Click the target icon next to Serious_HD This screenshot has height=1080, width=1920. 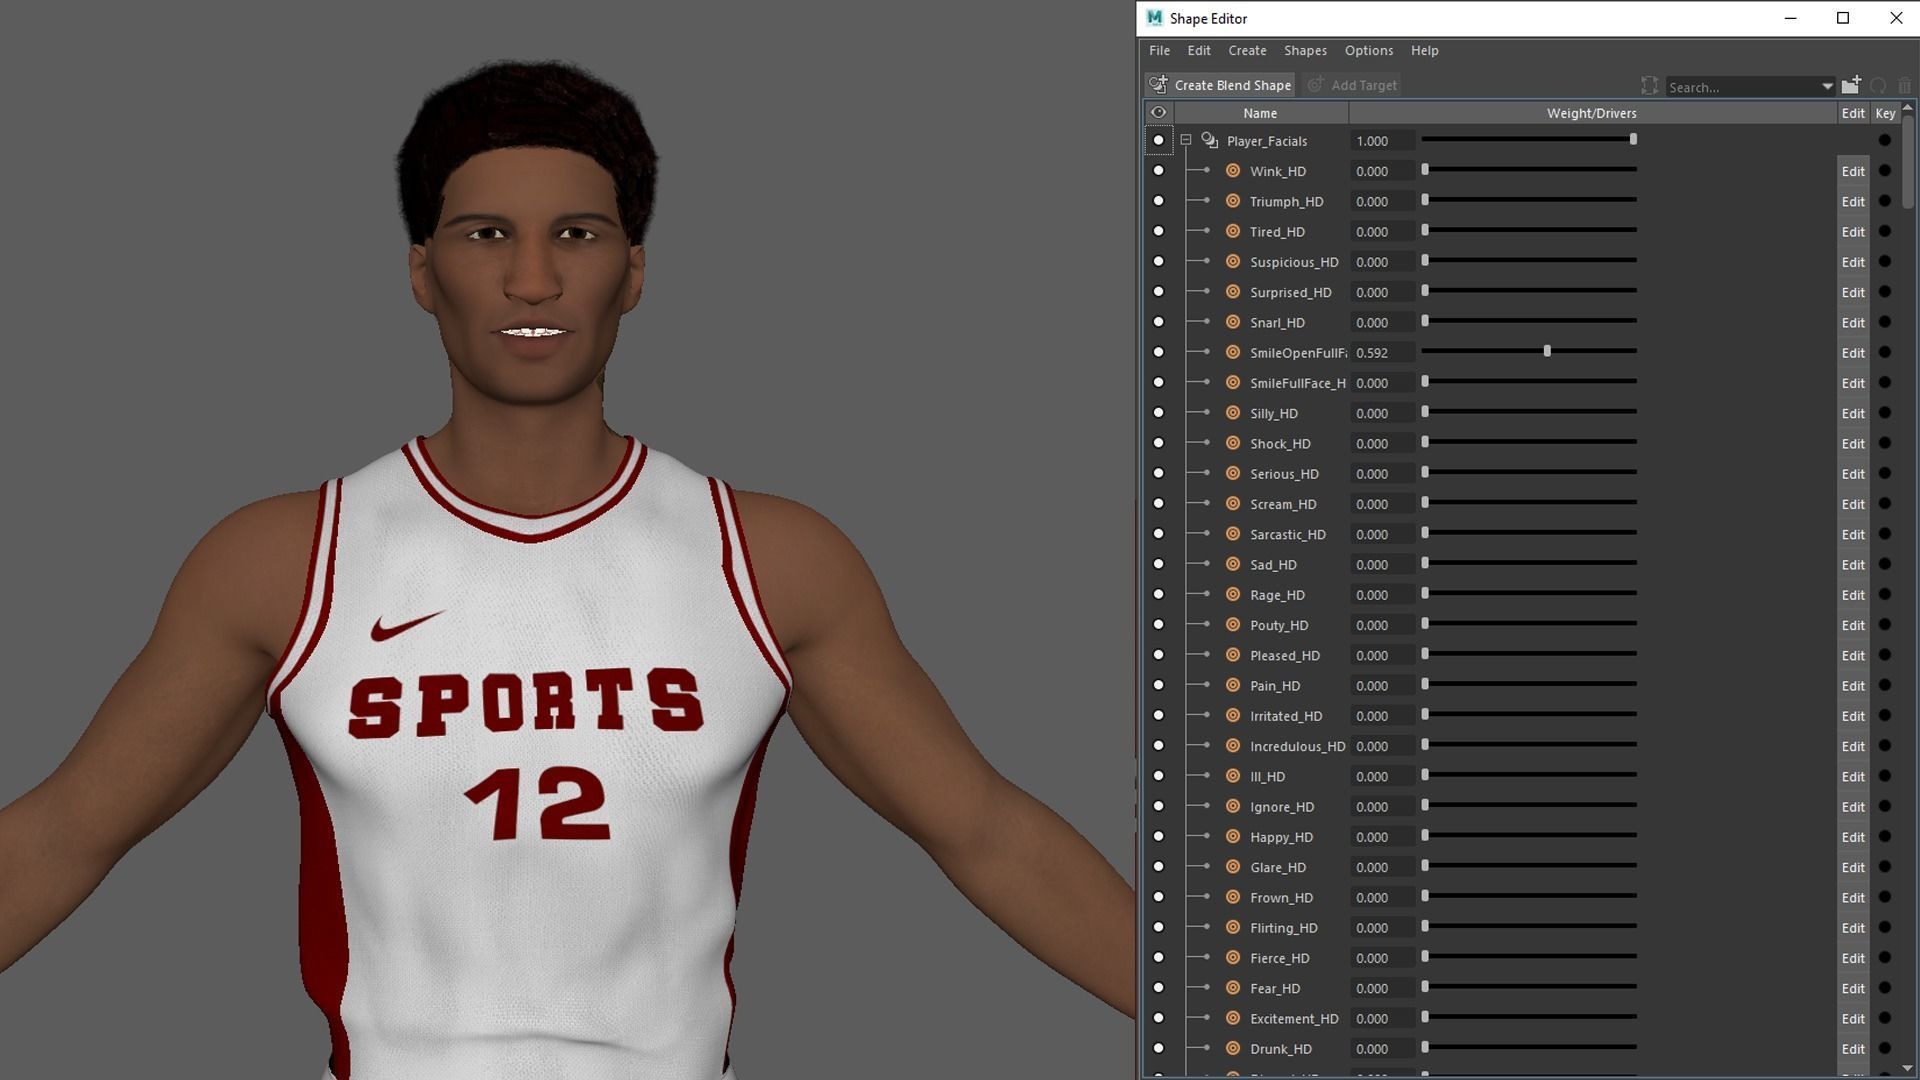1233,473
